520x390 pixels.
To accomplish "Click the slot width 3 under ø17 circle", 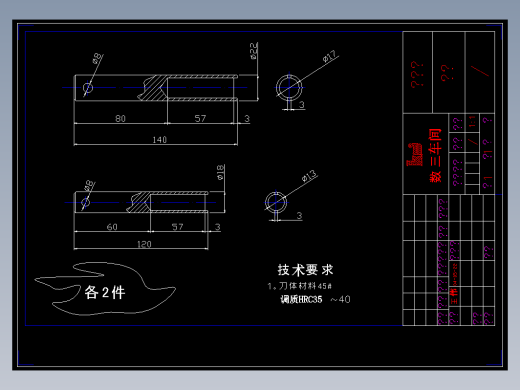I will [302, 105].
